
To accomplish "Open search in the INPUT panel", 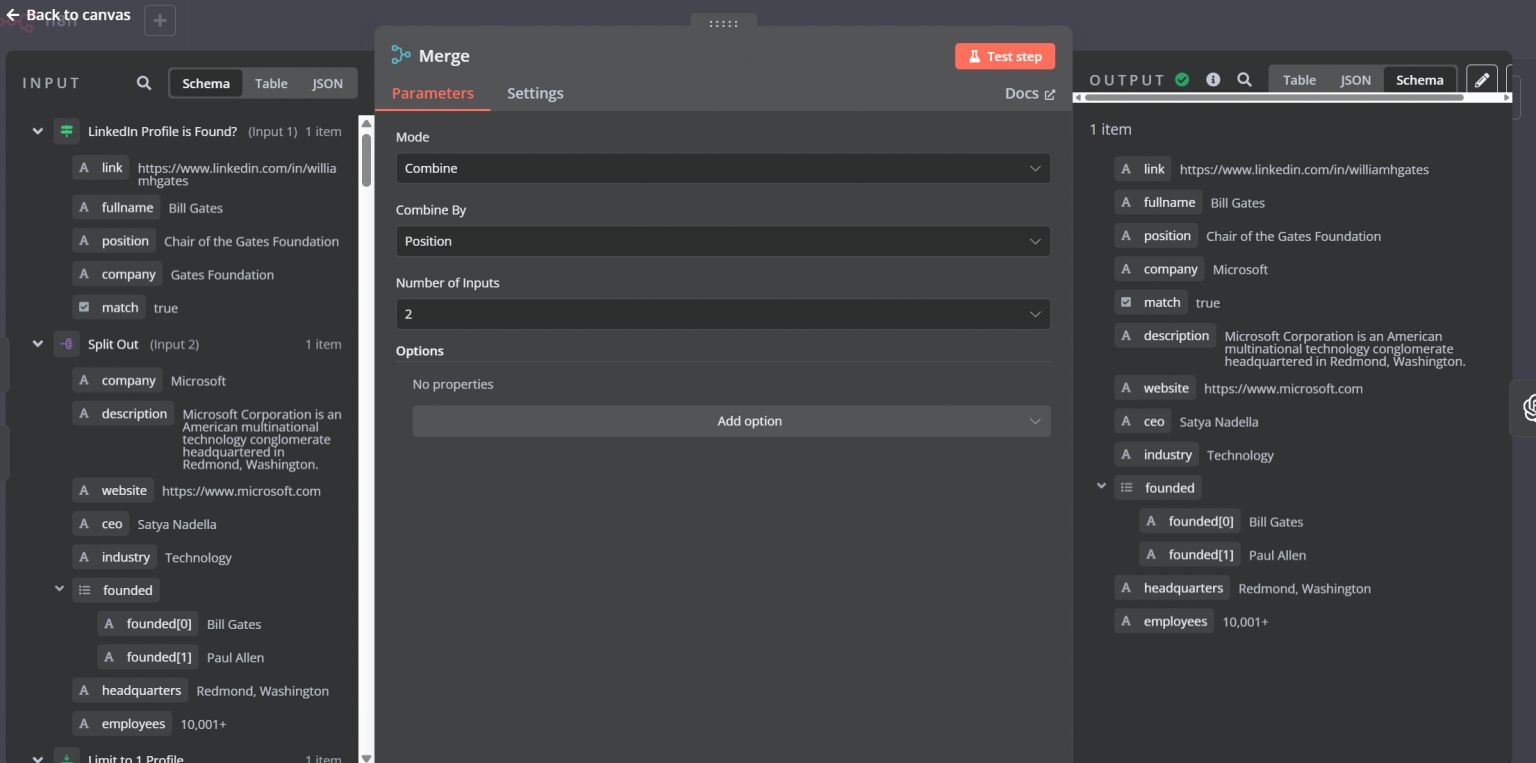I will (x=143, y=83).
